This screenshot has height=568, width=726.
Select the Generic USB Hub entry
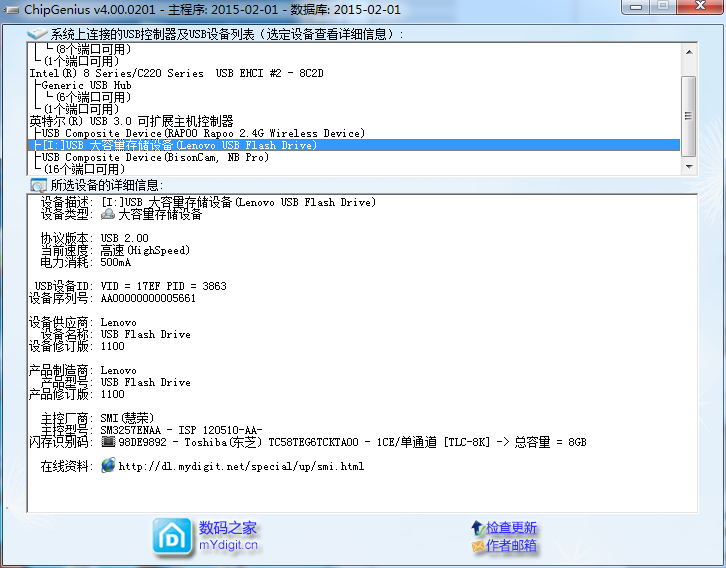(x=86, y=85)
